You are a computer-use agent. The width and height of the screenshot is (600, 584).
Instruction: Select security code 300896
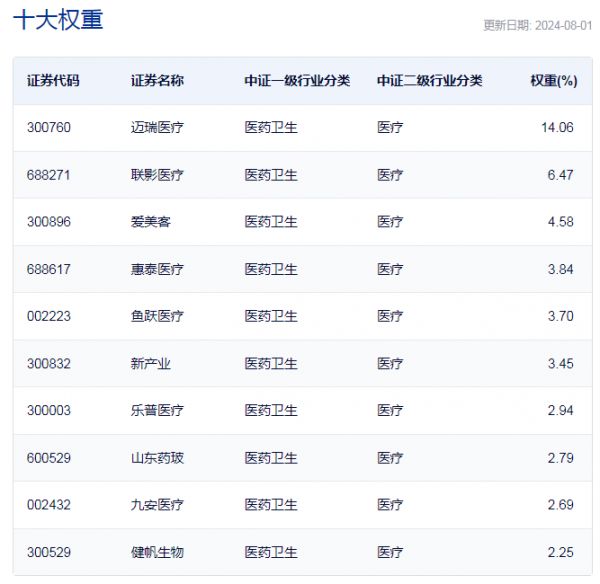49,222
